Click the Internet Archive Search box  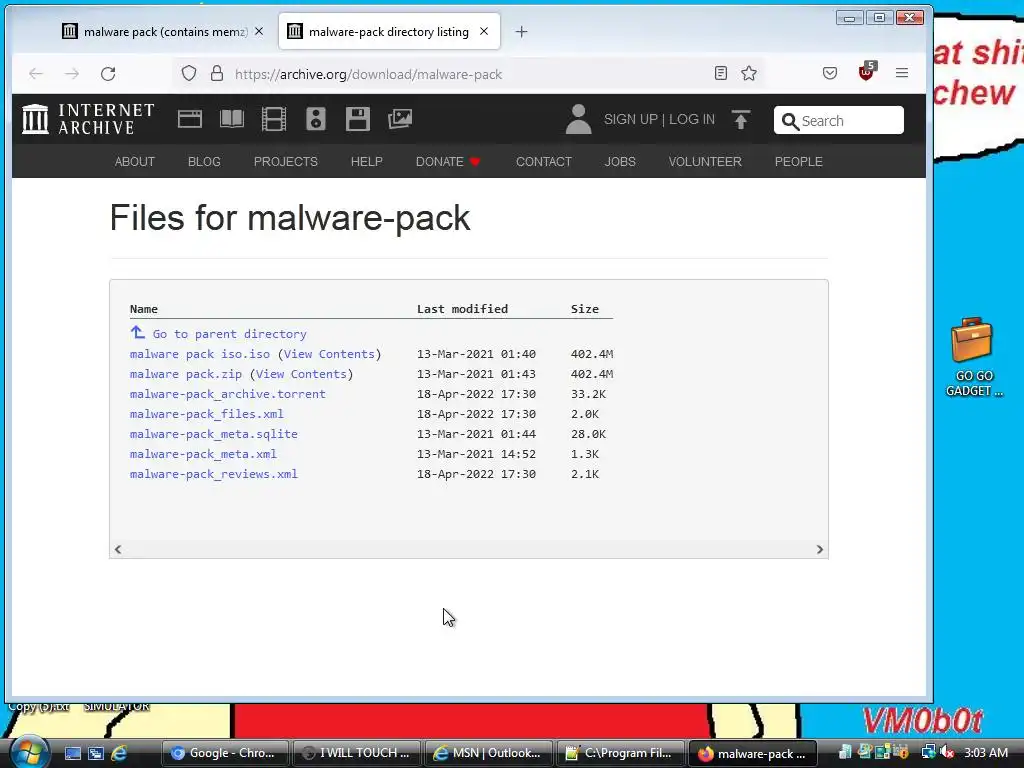click(839, 121)
